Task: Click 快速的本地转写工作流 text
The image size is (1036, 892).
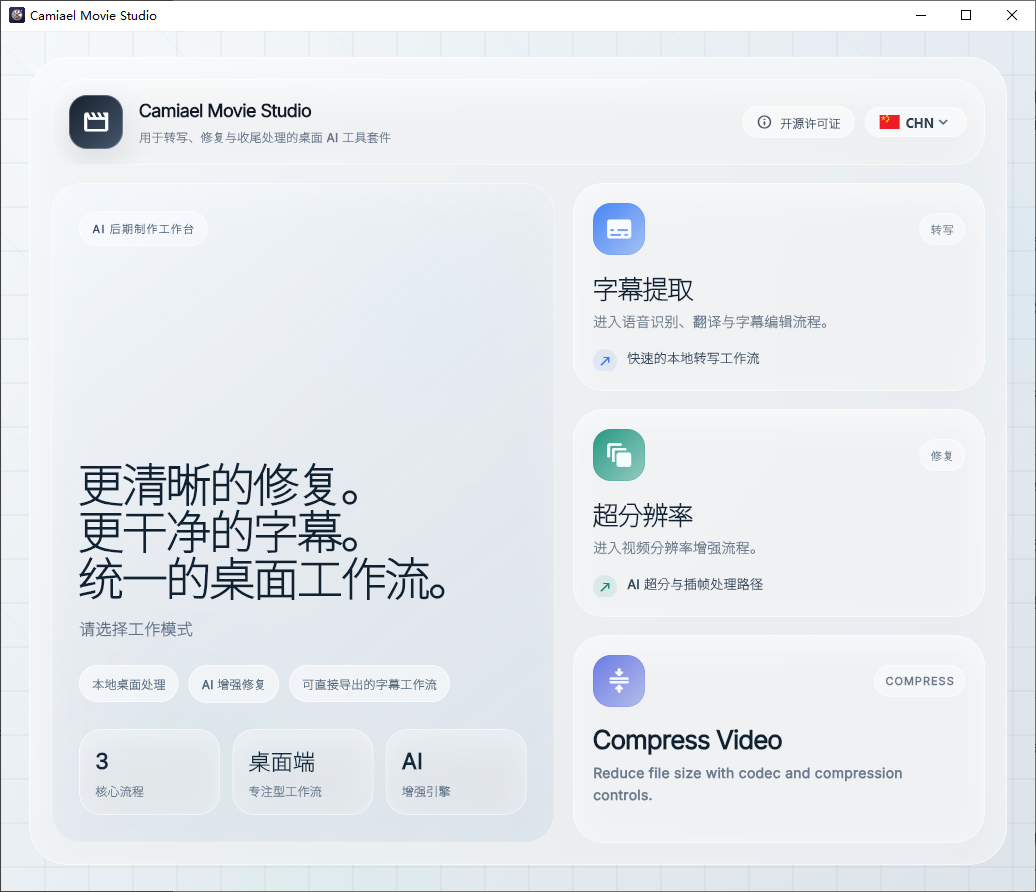Action: (693, 358)
